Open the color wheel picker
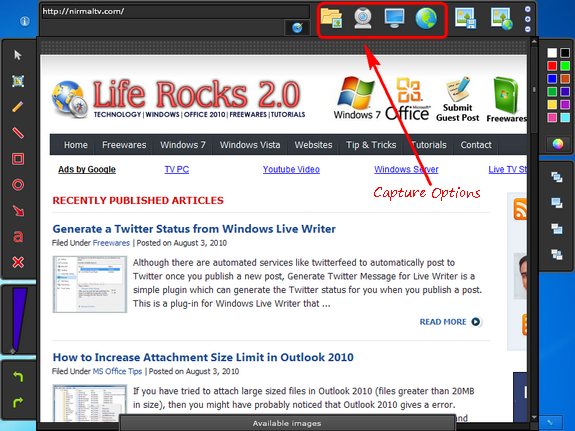 coord(558,144)
